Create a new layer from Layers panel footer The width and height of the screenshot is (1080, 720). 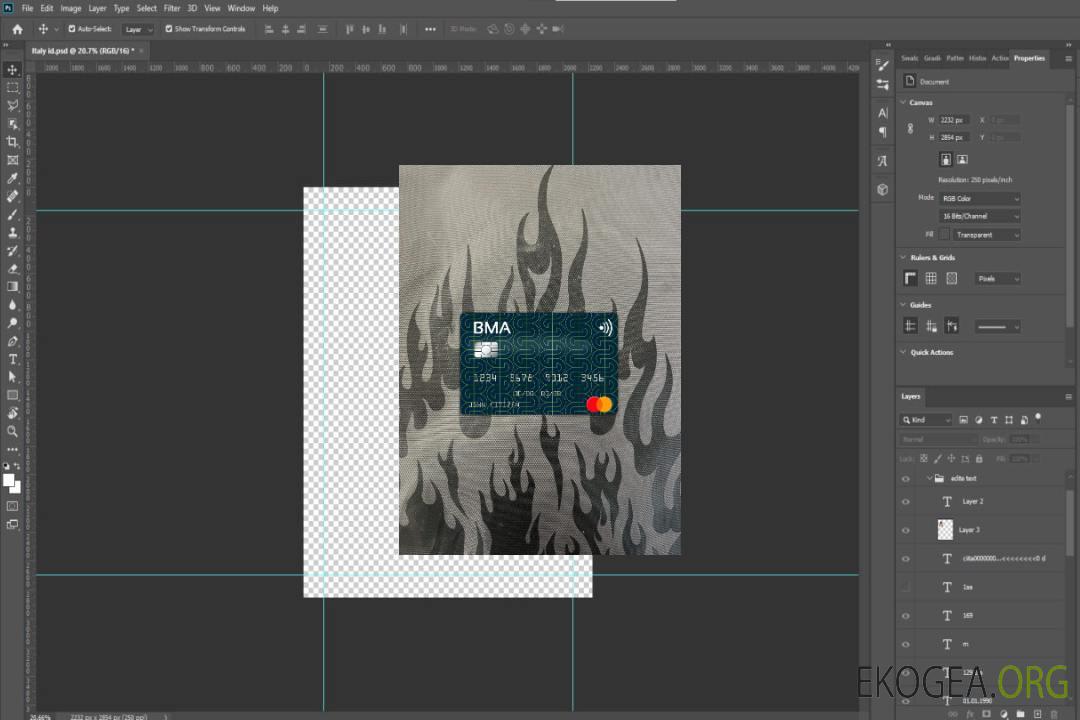point(1036,714)
